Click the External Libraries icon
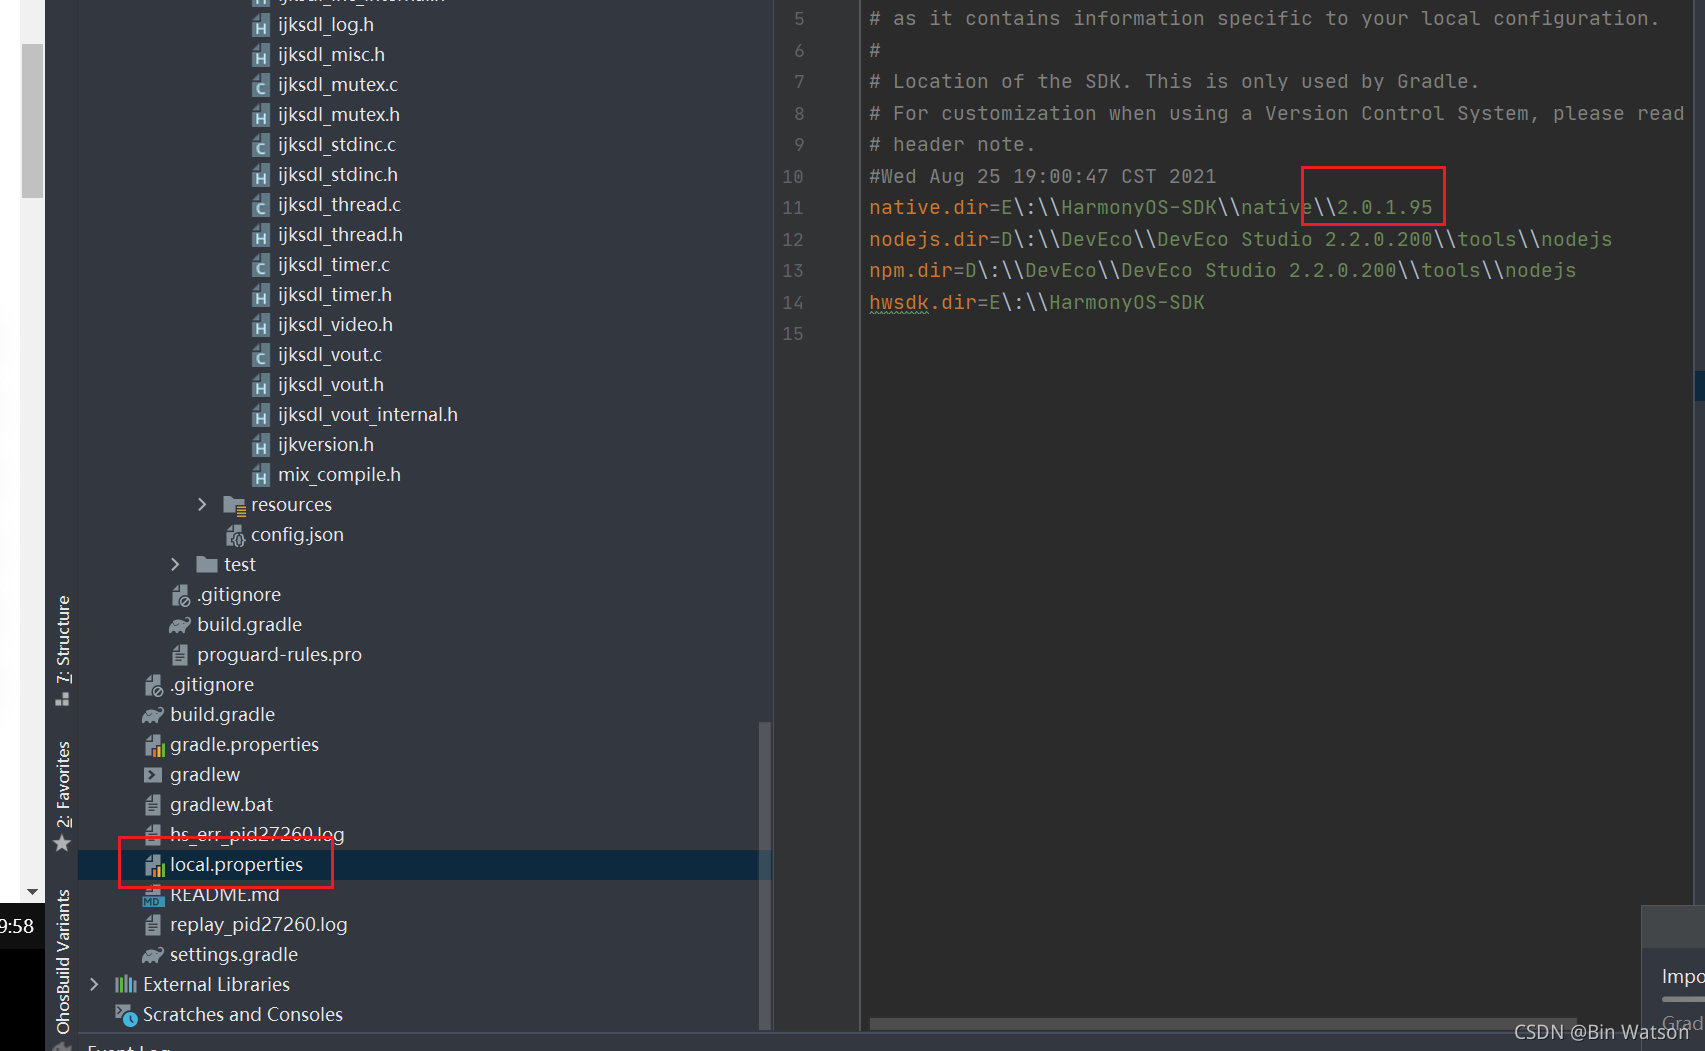This screenshot has width=1705, height=1051. (x=126, y=985)
